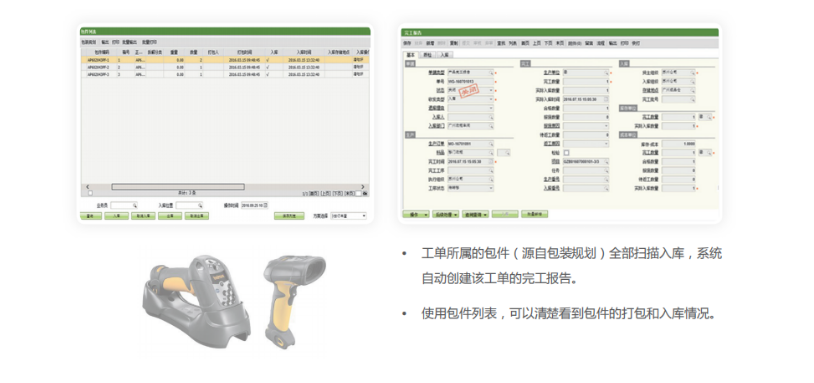Screen dimensions: 814x383
Task: Tick the 检验 checkbox in the completion report
Action: click(x=566, y=153)
